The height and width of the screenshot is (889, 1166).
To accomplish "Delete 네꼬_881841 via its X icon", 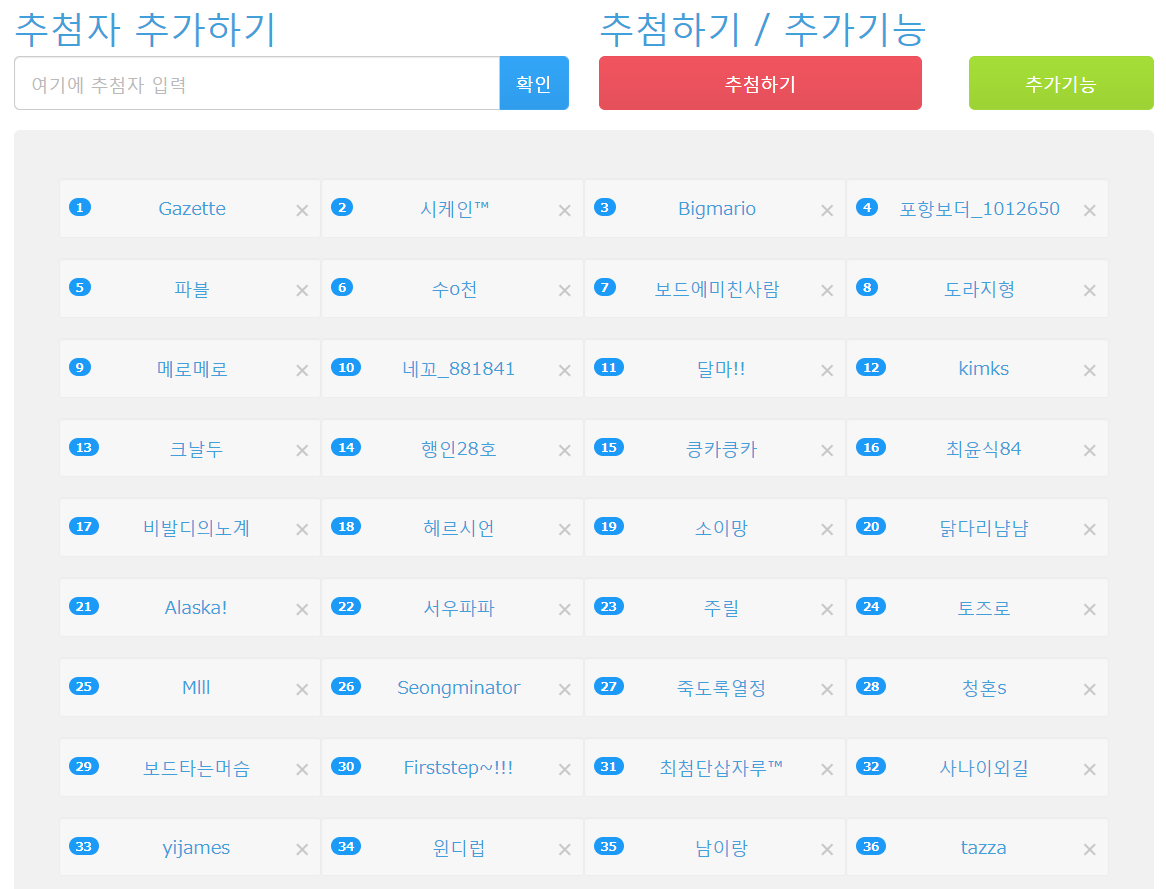I will click(x=564, y=370).
